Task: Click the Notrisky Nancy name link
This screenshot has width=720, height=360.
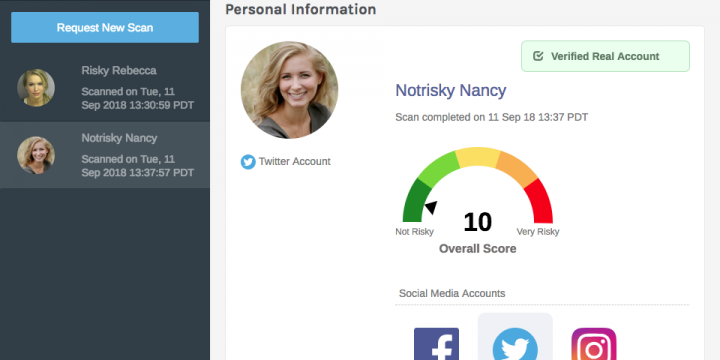Action: [x=450, y=90]
